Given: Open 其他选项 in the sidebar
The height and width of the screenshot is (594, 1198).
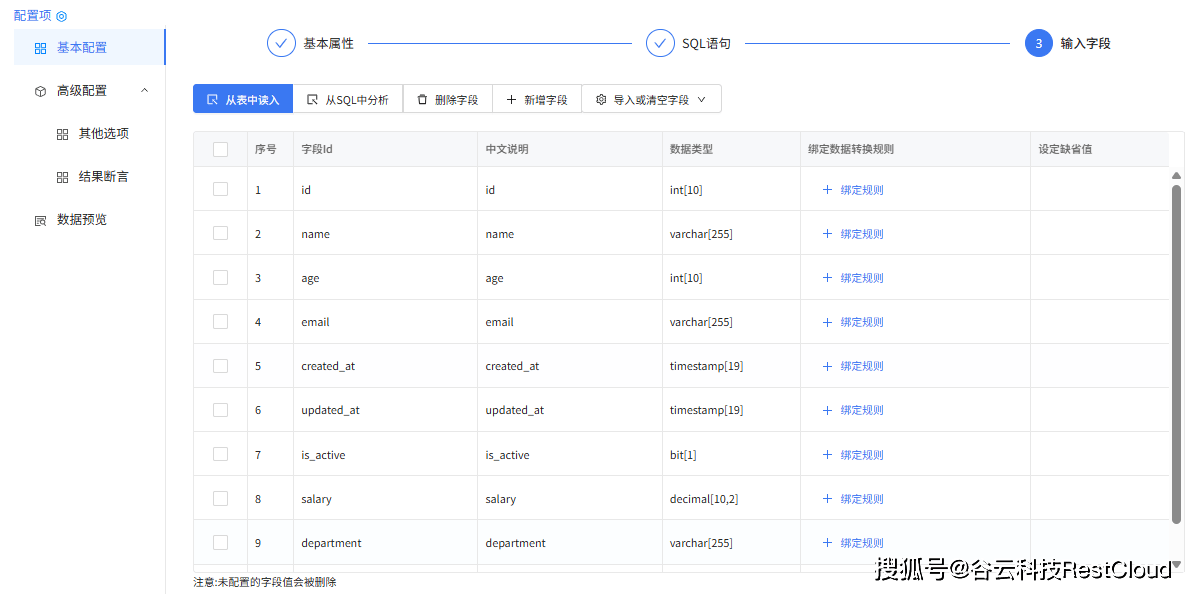Looking at the screenshot, I should [103, 134].
